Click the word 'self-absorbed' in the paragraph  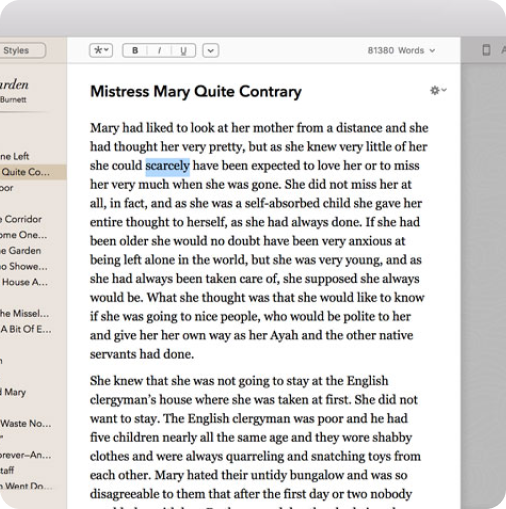pyautogui.click(x=282, y=203)
